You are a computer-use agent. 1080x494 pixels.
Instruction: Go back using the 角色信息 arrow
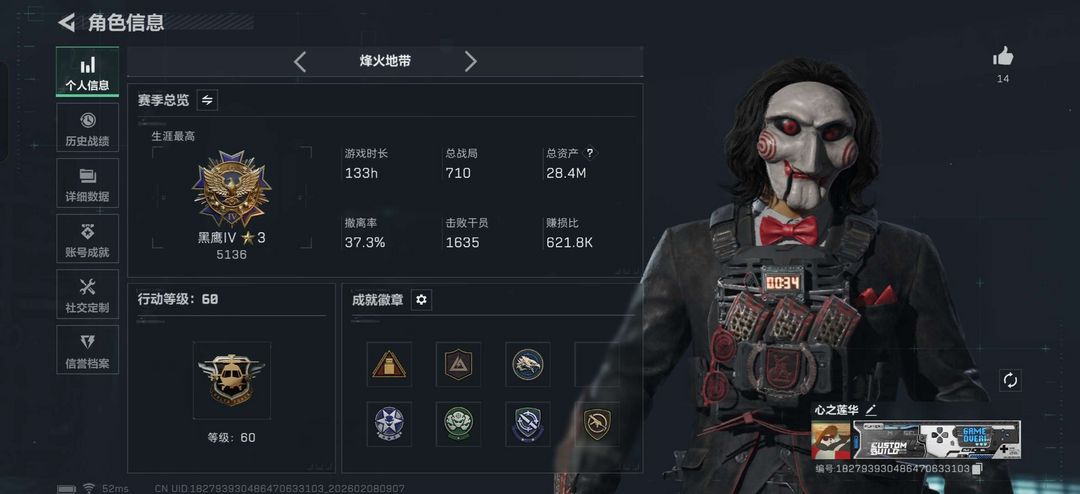(x=66, y=23)
